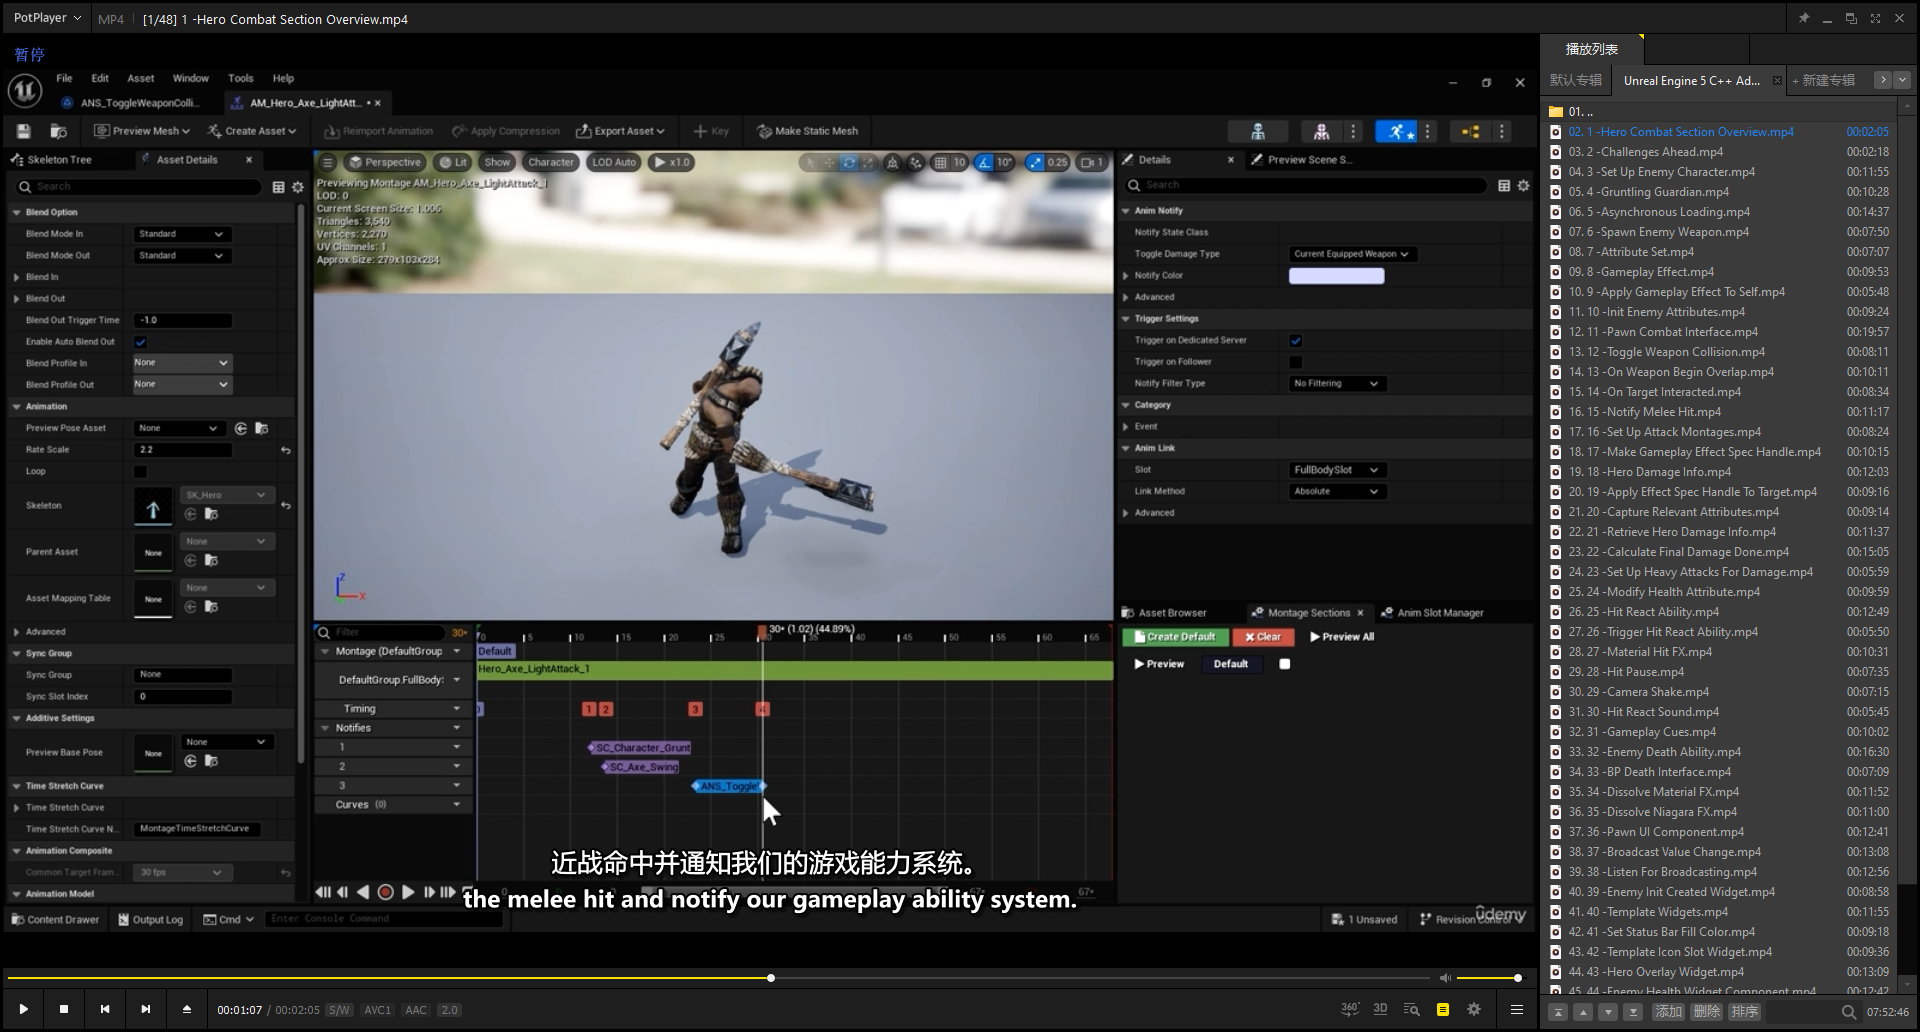This screenshot has width=1920, height=1032.
Task: Use selected asset arrow for Preview Pose Asset
Action: (x=241, y=428)
